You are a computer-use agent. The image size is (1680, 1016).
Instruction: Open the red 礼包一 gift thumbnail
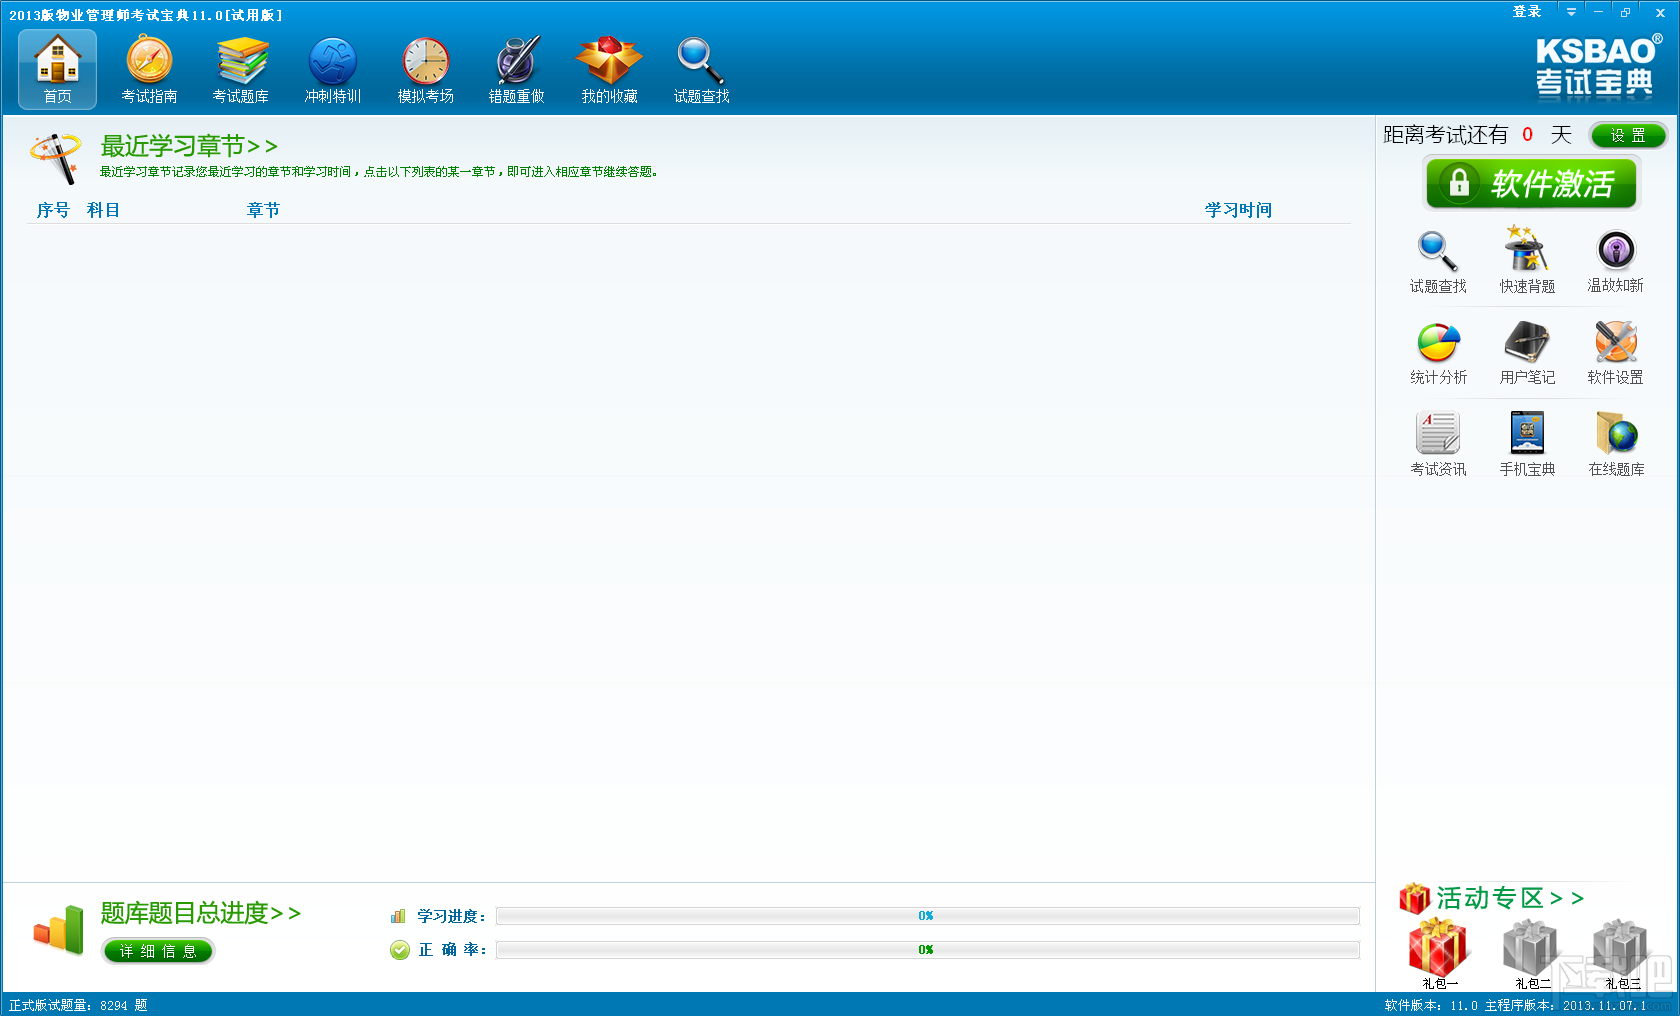[x=1439, y=952]
